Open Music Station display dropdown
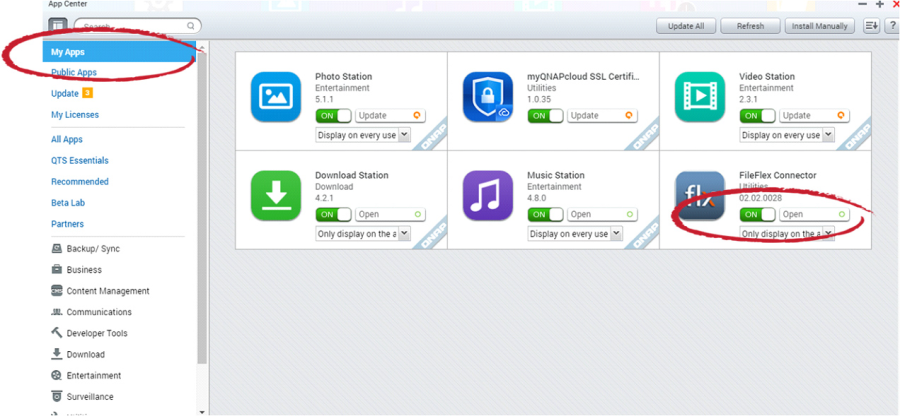Image resolution: width=900 pixels, height=416 pixels. coord(575,234)
